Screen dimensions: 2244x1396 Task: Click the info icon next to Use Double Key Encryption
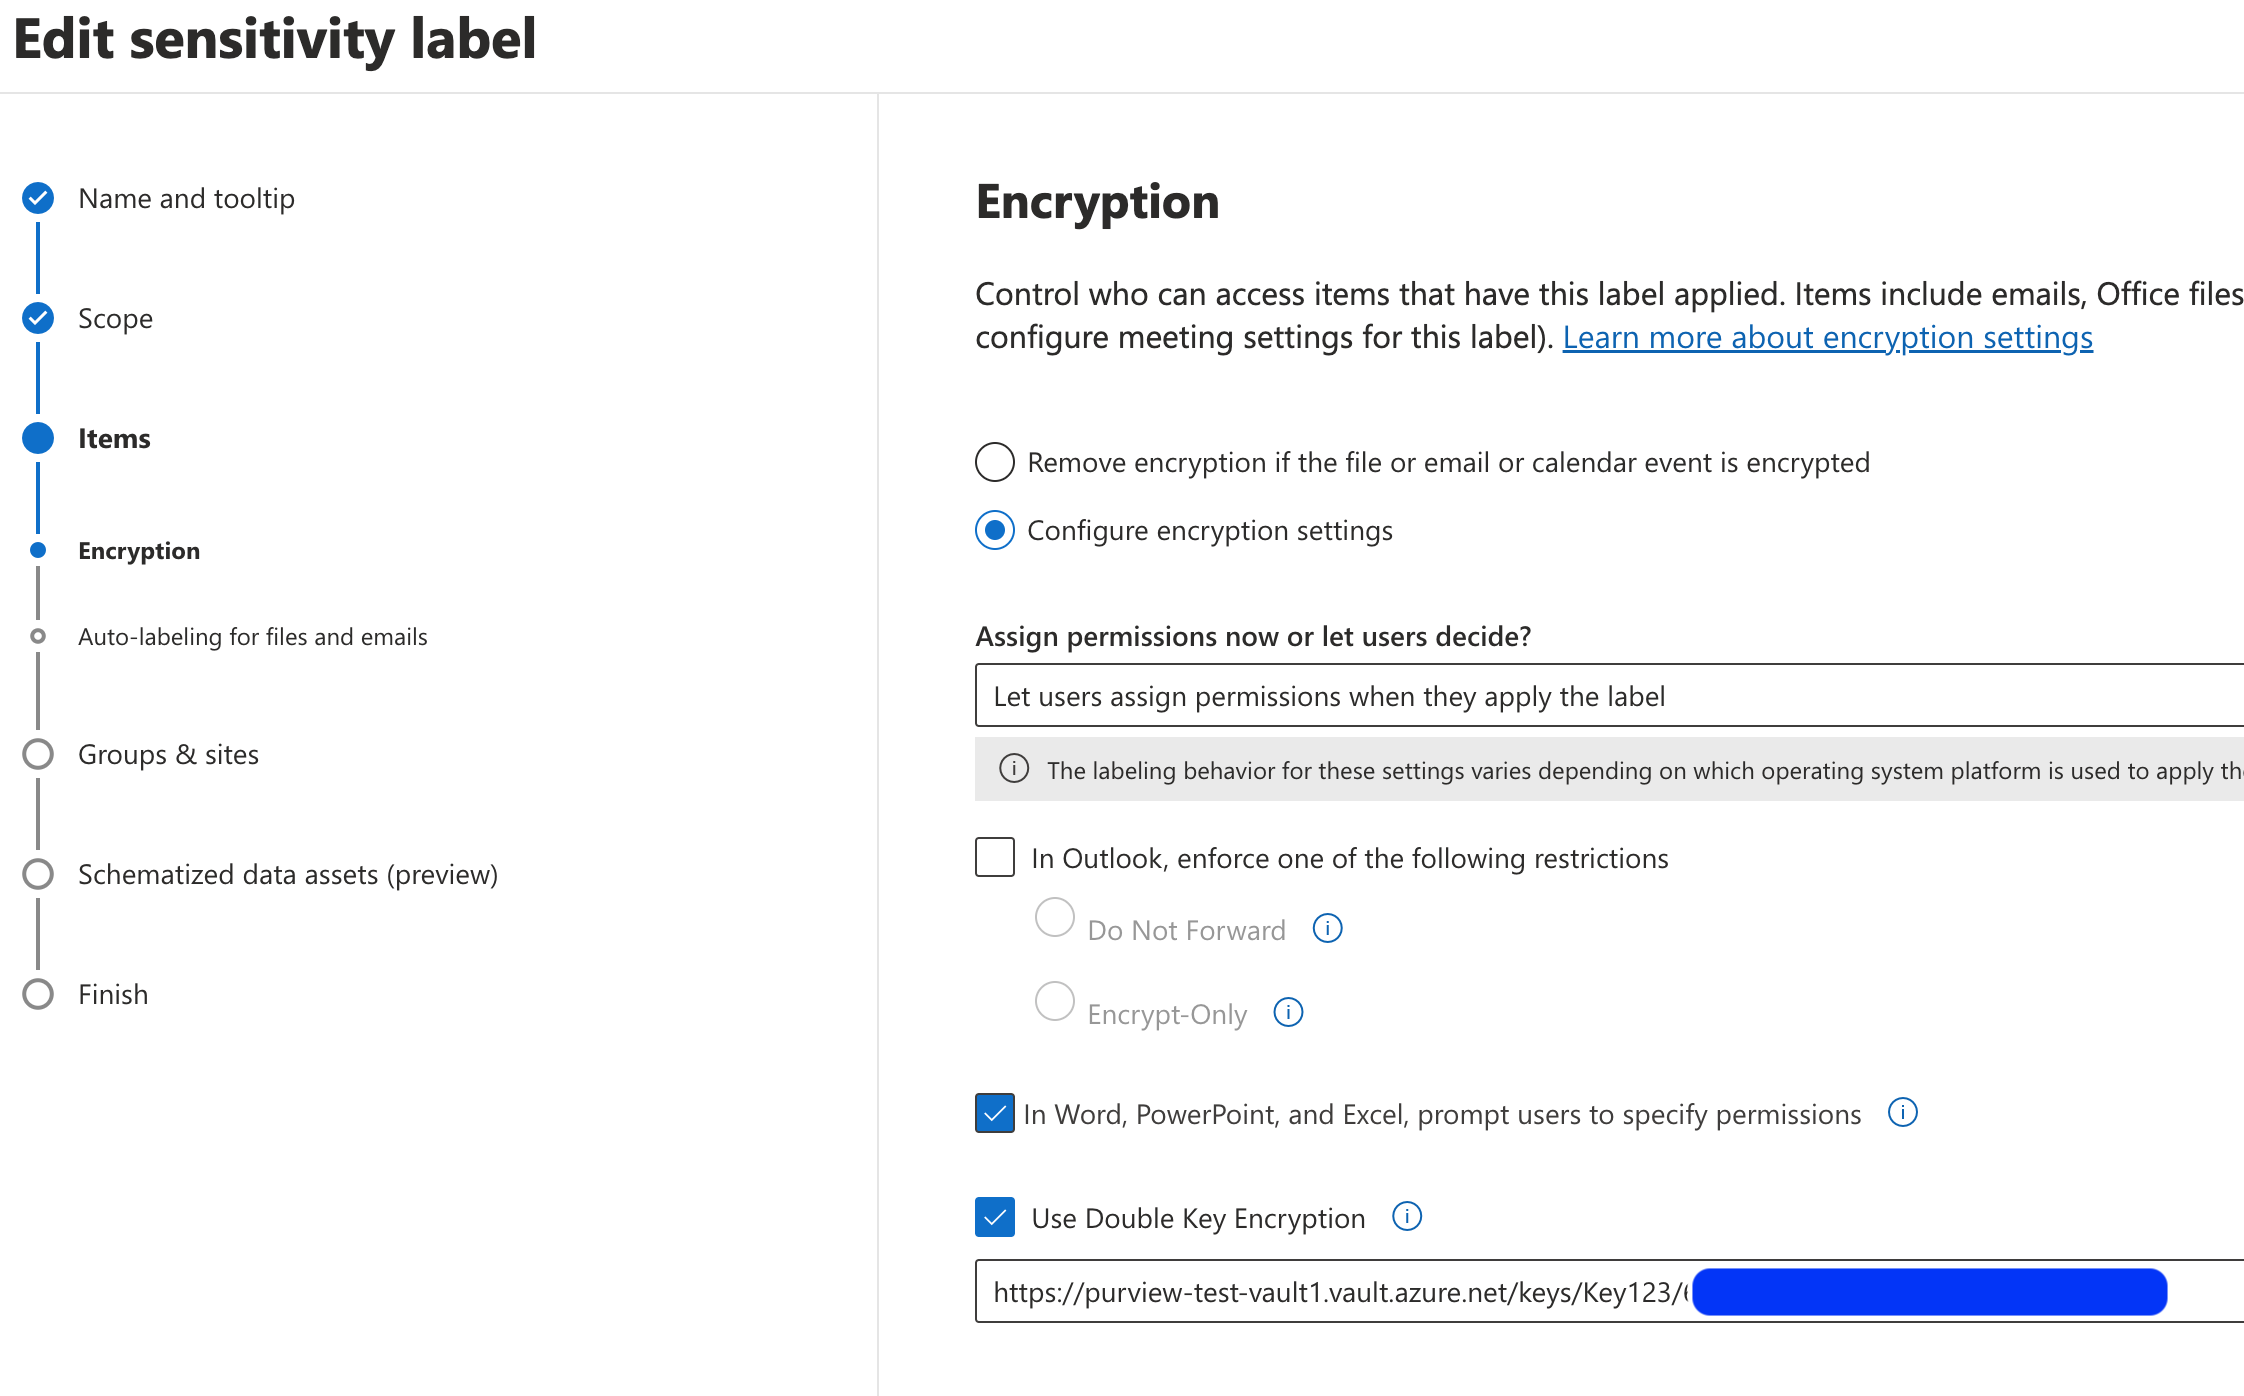coord(1406,1217)
